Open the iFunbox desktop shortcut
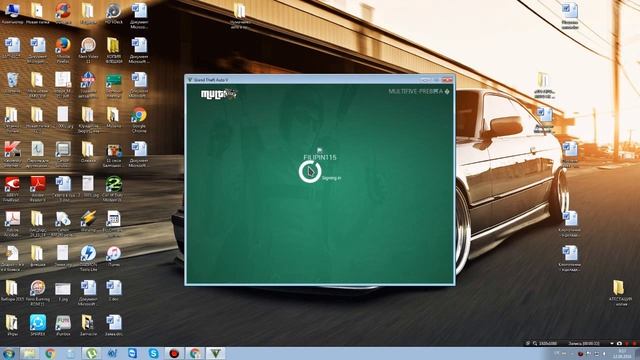This screenshot has height=360, width=640. pyautogui.click(x=63, y=325)
